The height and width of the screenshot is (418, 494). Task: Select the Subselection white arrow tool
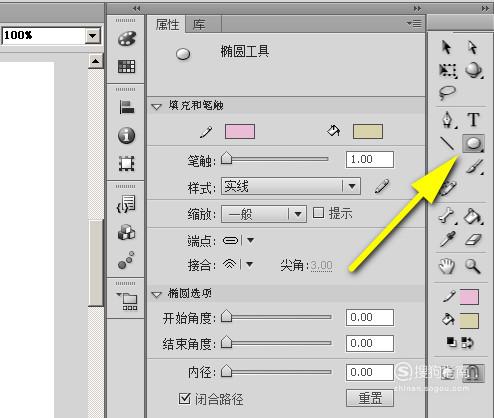click(x=472, y=47)
